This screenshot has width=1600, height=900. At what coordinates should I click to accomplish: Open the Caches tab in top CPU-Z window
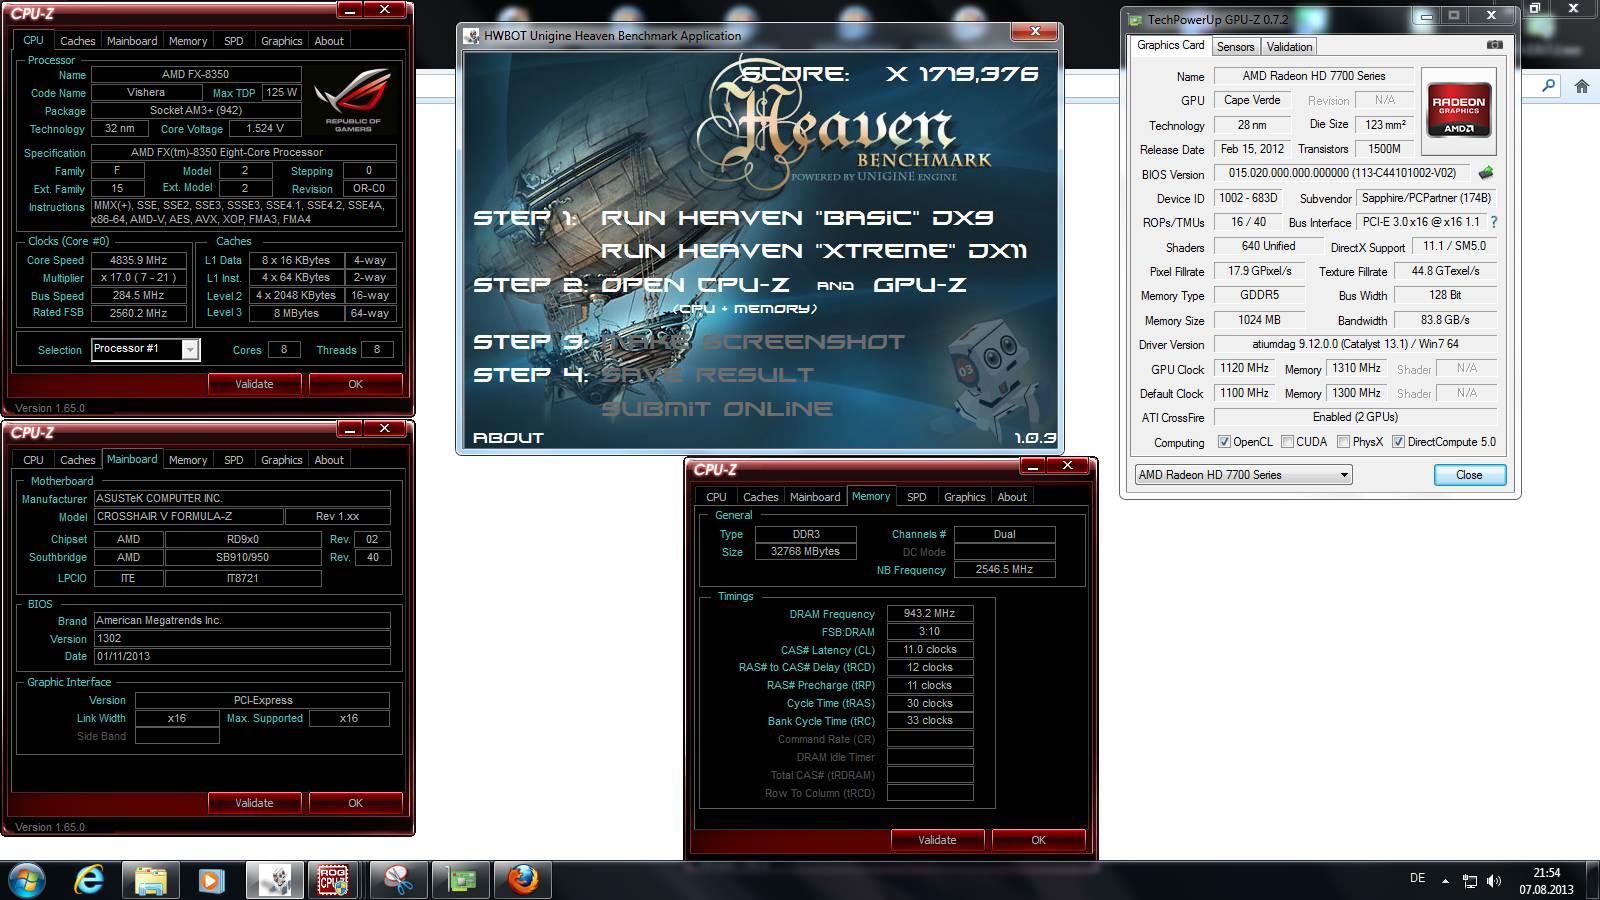coord(77,41)
